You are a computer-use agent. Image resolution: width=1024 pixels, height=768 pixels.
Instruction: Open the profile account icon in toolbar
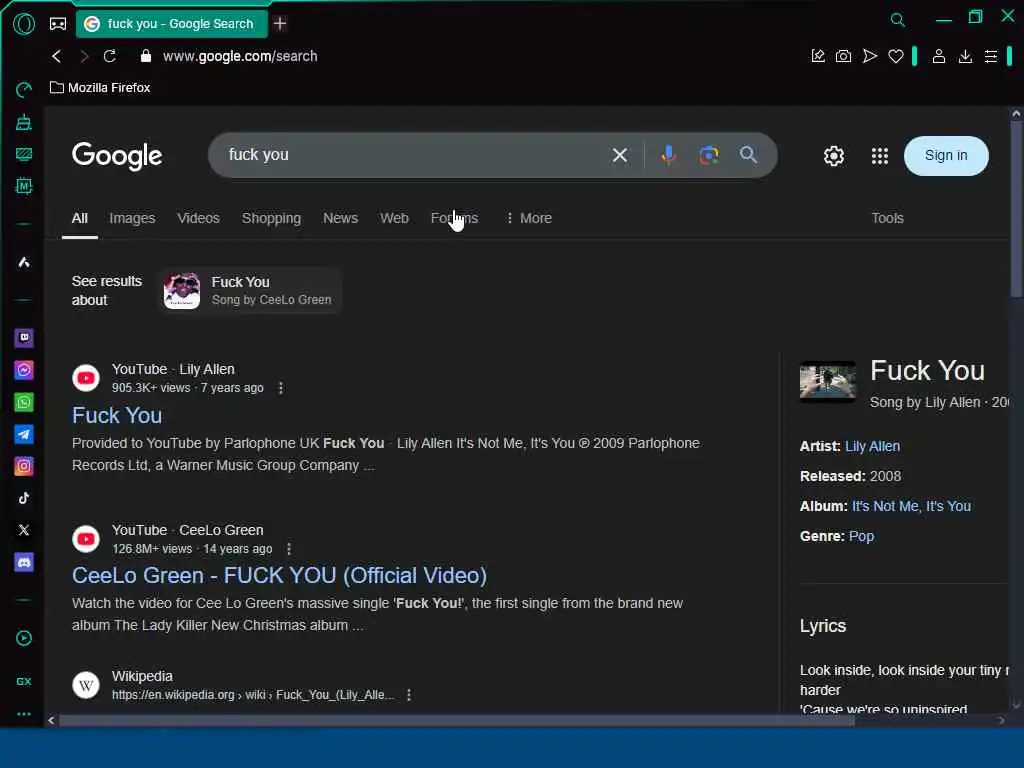coord(938,56)
